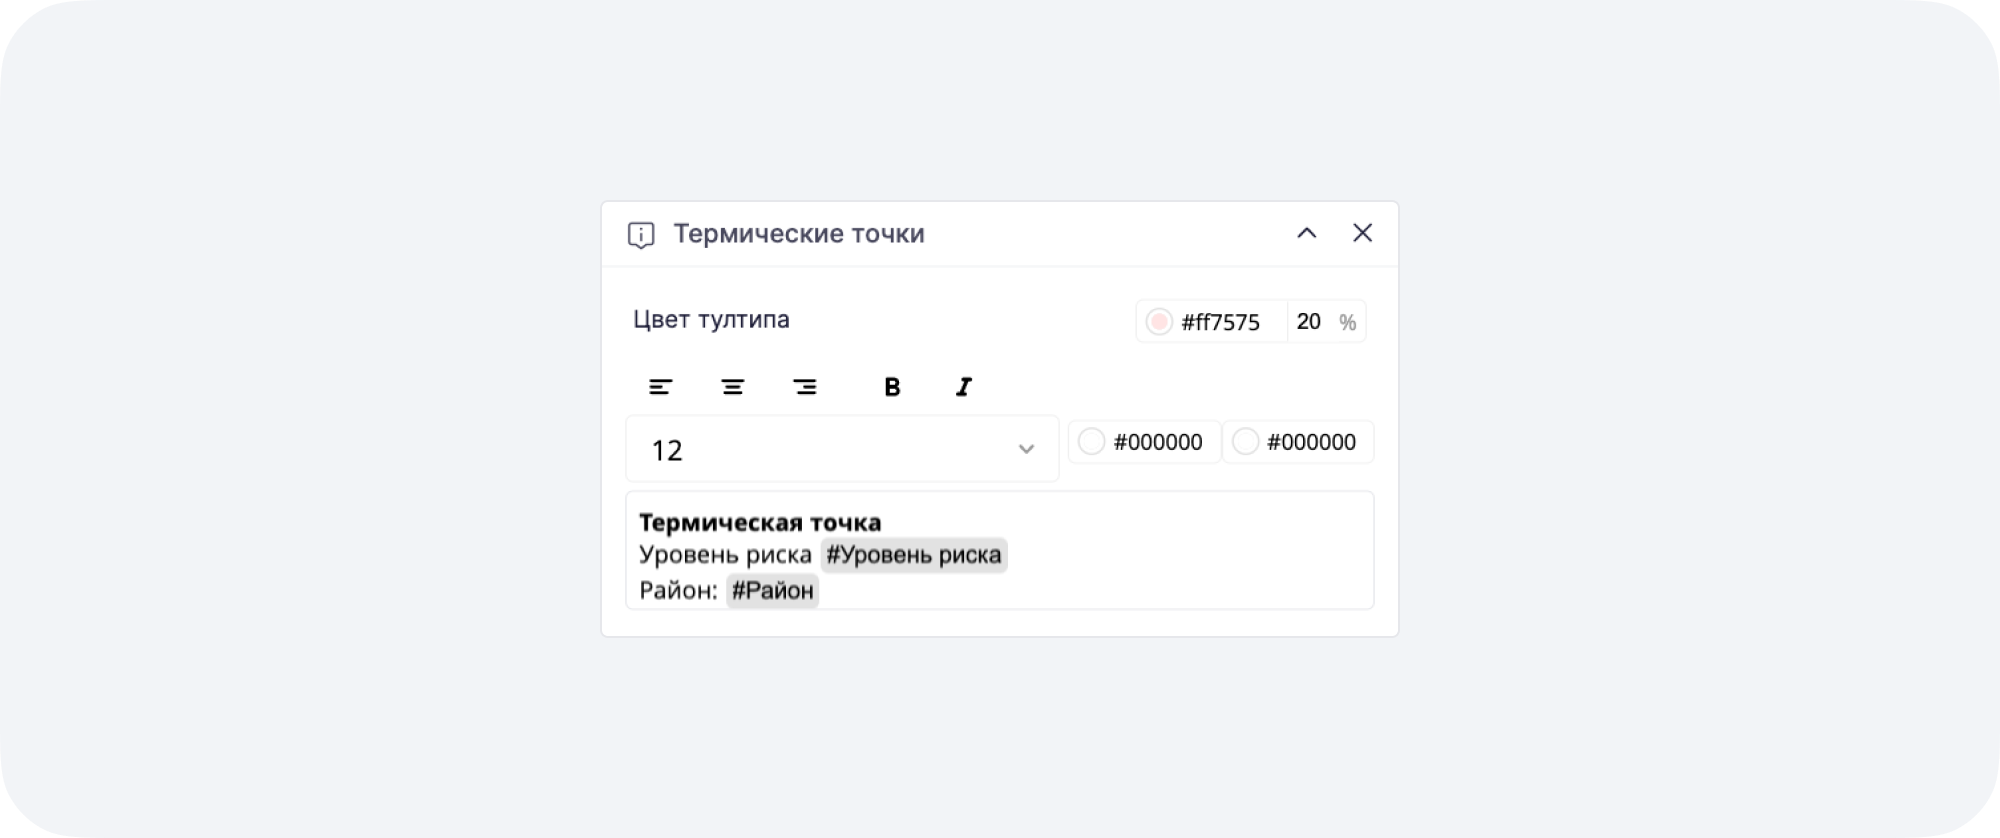Expand the font size selection list
The image size is (2000, 838).
coord(1026,449)
